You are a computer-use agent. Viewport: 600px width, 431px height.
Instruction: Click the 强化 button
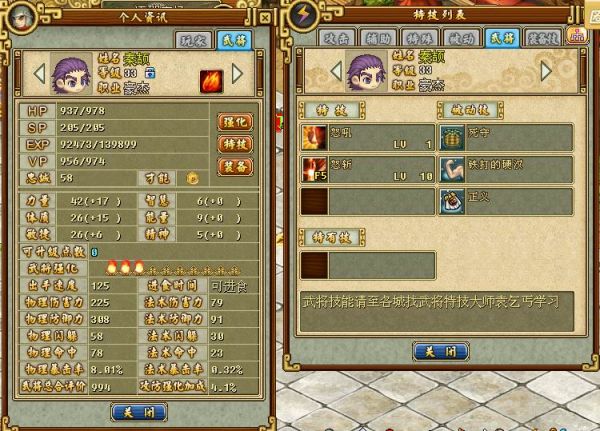click(x=235, y=122)
